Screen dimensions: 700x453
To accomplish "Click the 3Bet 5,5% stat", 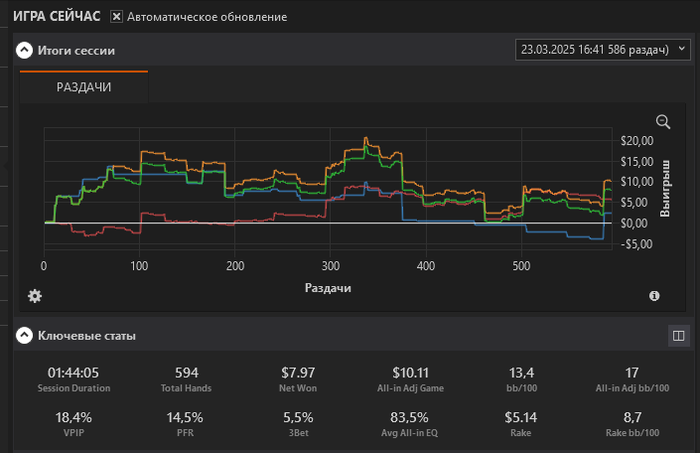I will (x=298, y=416).
